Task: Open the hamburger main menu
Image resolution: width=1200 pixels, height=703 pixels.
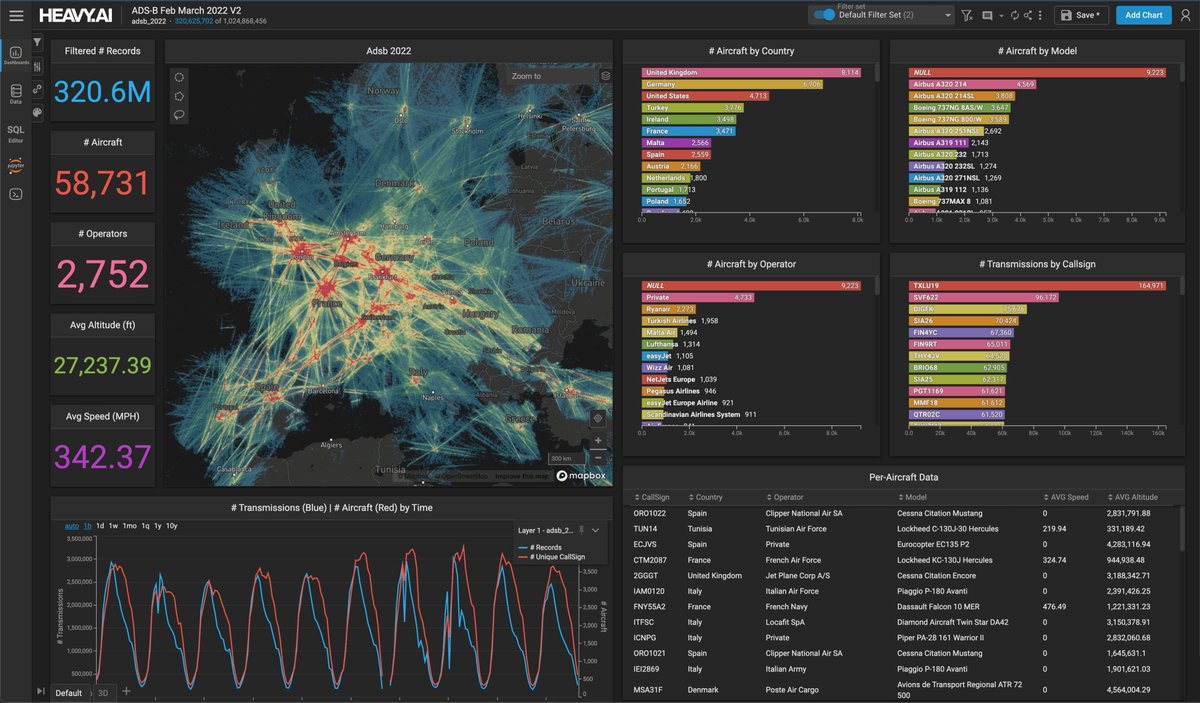Action: (16, 16)
